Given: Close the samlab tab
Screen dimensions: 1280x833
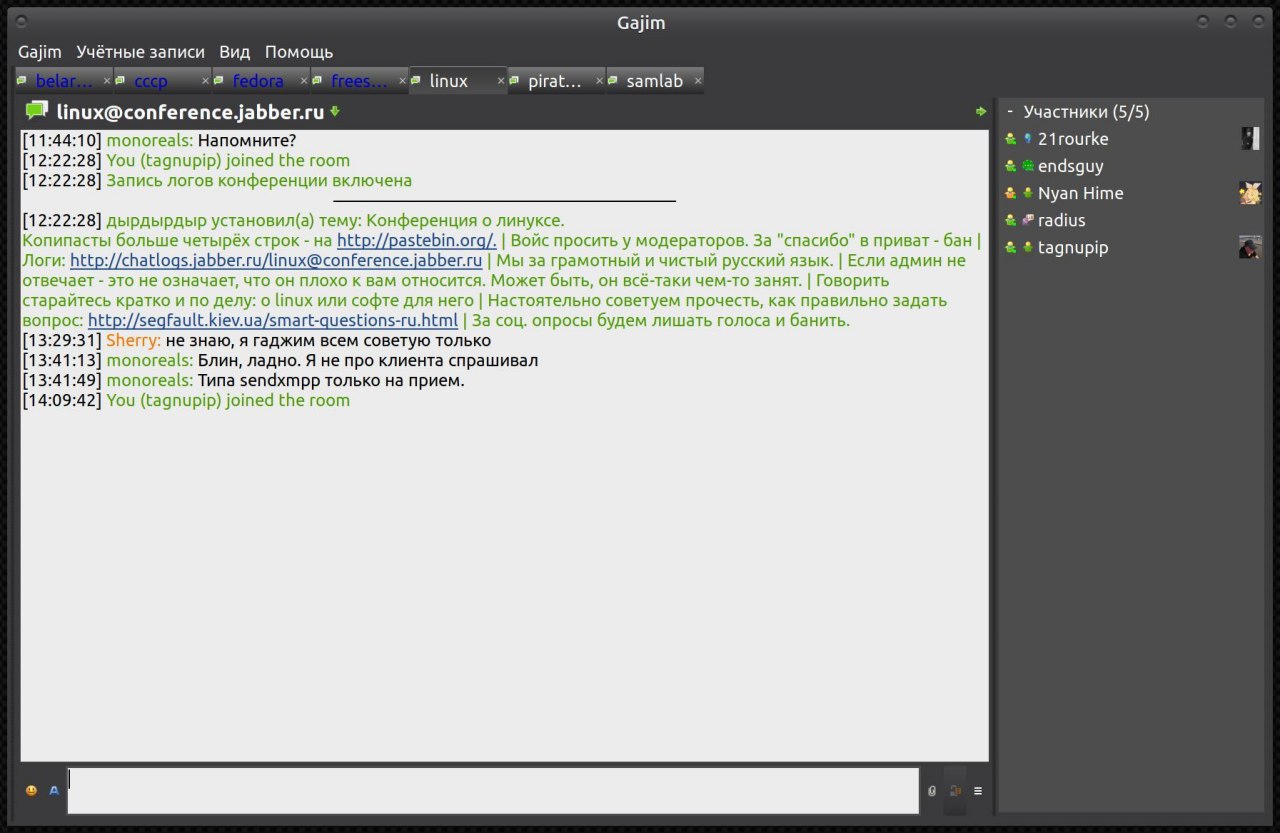Looking at the screenshot, I should tap(698, 81).
